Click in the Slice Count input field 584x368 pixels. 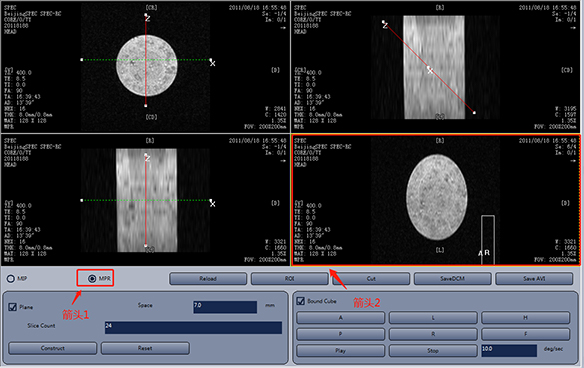193,327
